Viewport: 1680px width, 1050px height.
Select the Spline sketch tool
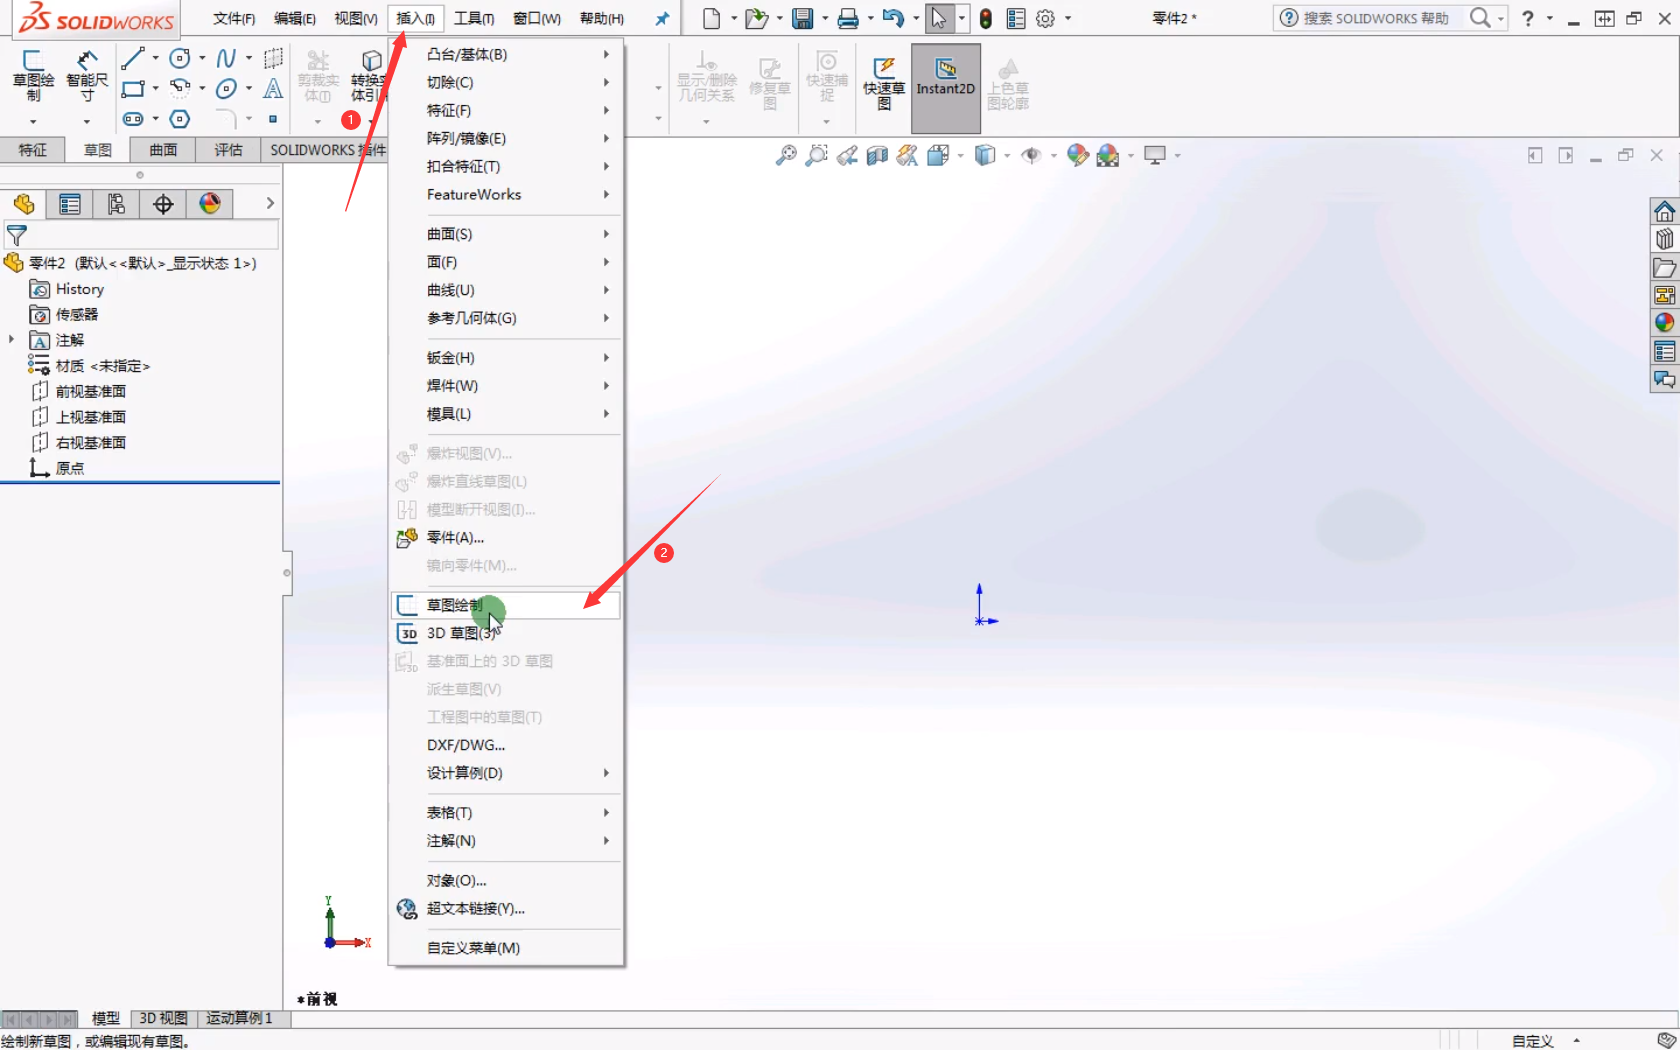(227, 59)
